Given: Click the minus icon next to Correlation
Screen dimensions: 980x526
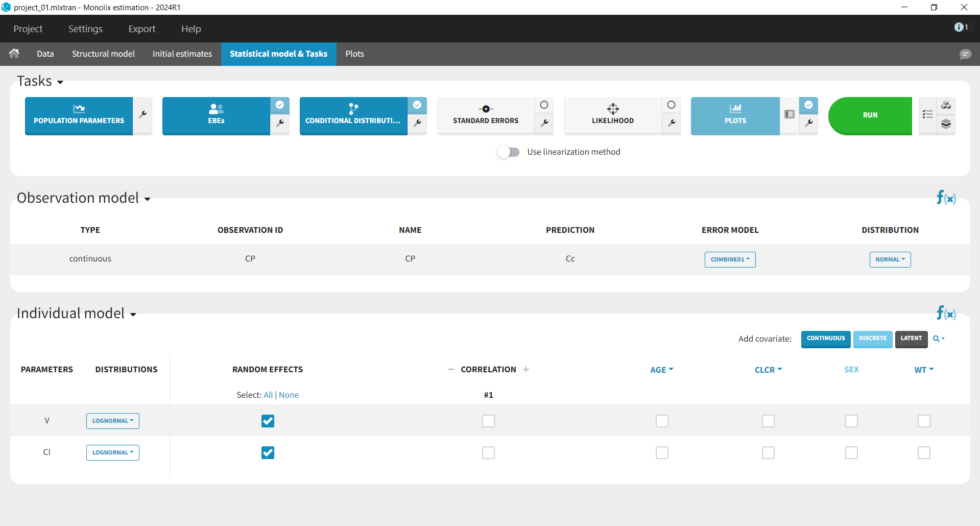Looking at the screenshot, I should click(451, 369).
